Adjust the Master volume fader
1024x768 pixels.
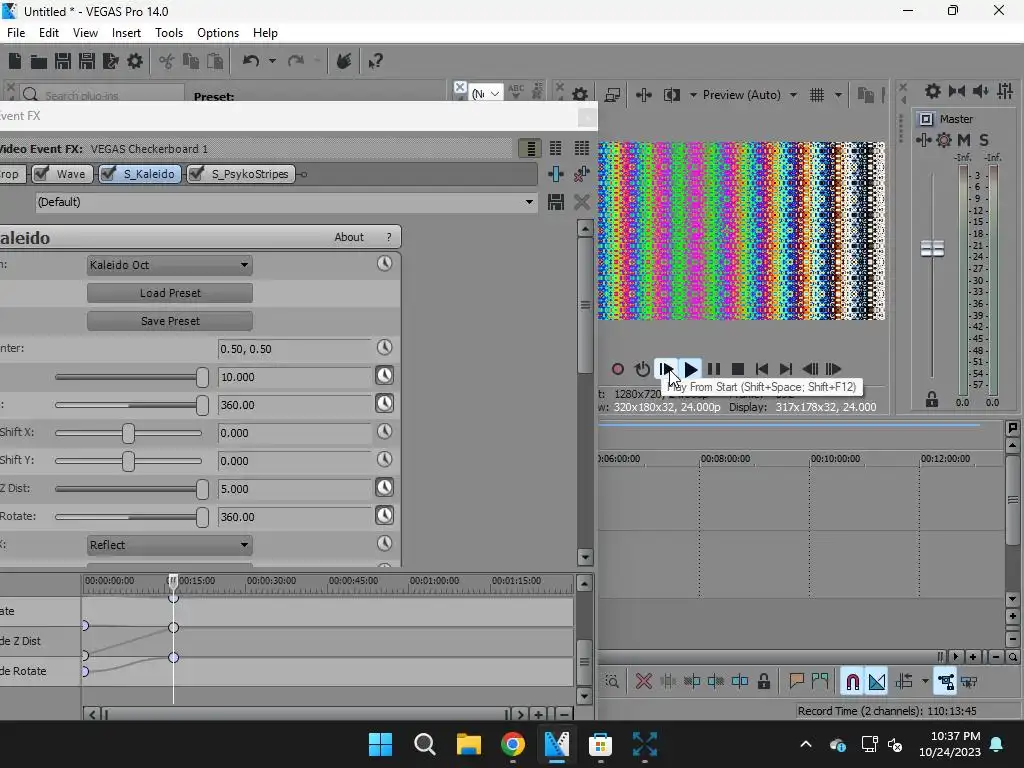pyautogui.click(x=932, y=249)
